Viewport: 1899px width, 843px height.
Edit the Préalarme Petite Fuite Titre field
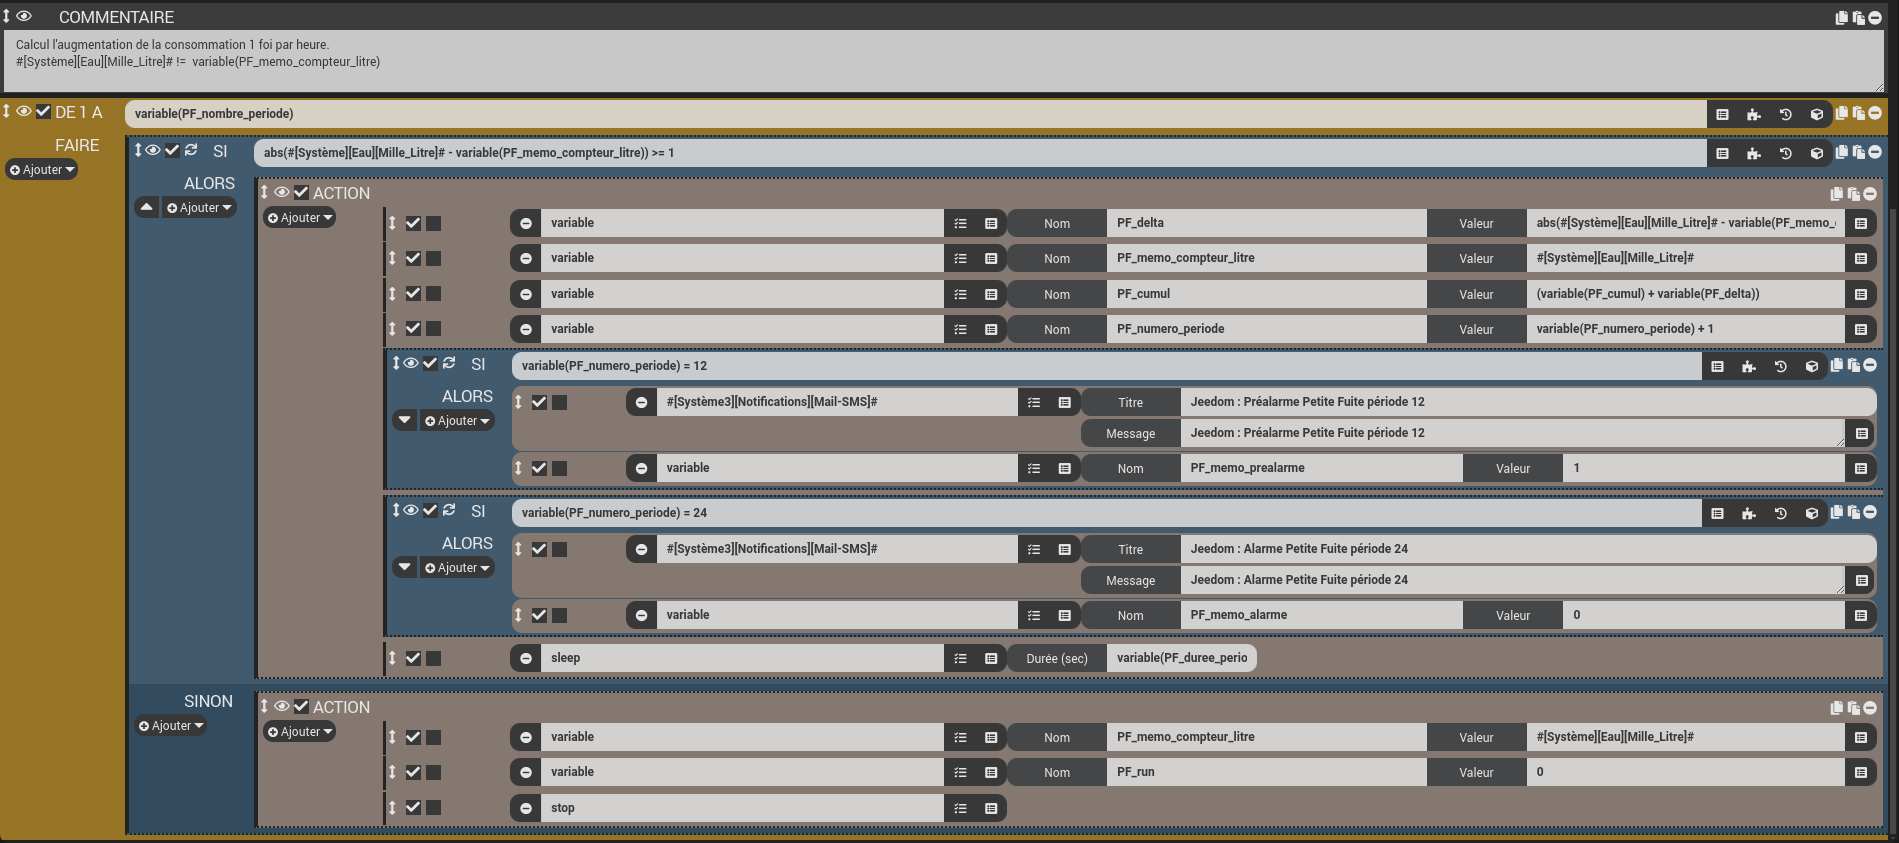(1526, 402)
